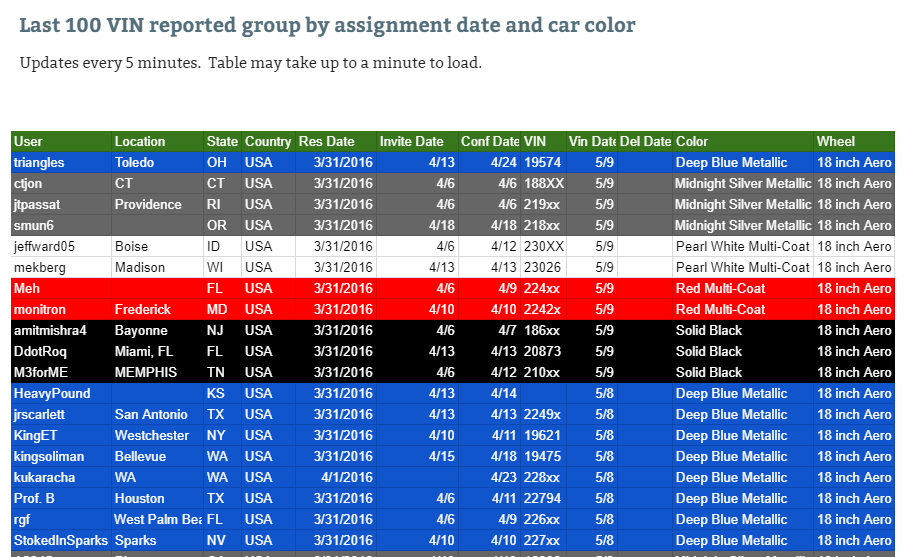
Task: Select VIN cell '19621'
Action: (x=543, y=435)
